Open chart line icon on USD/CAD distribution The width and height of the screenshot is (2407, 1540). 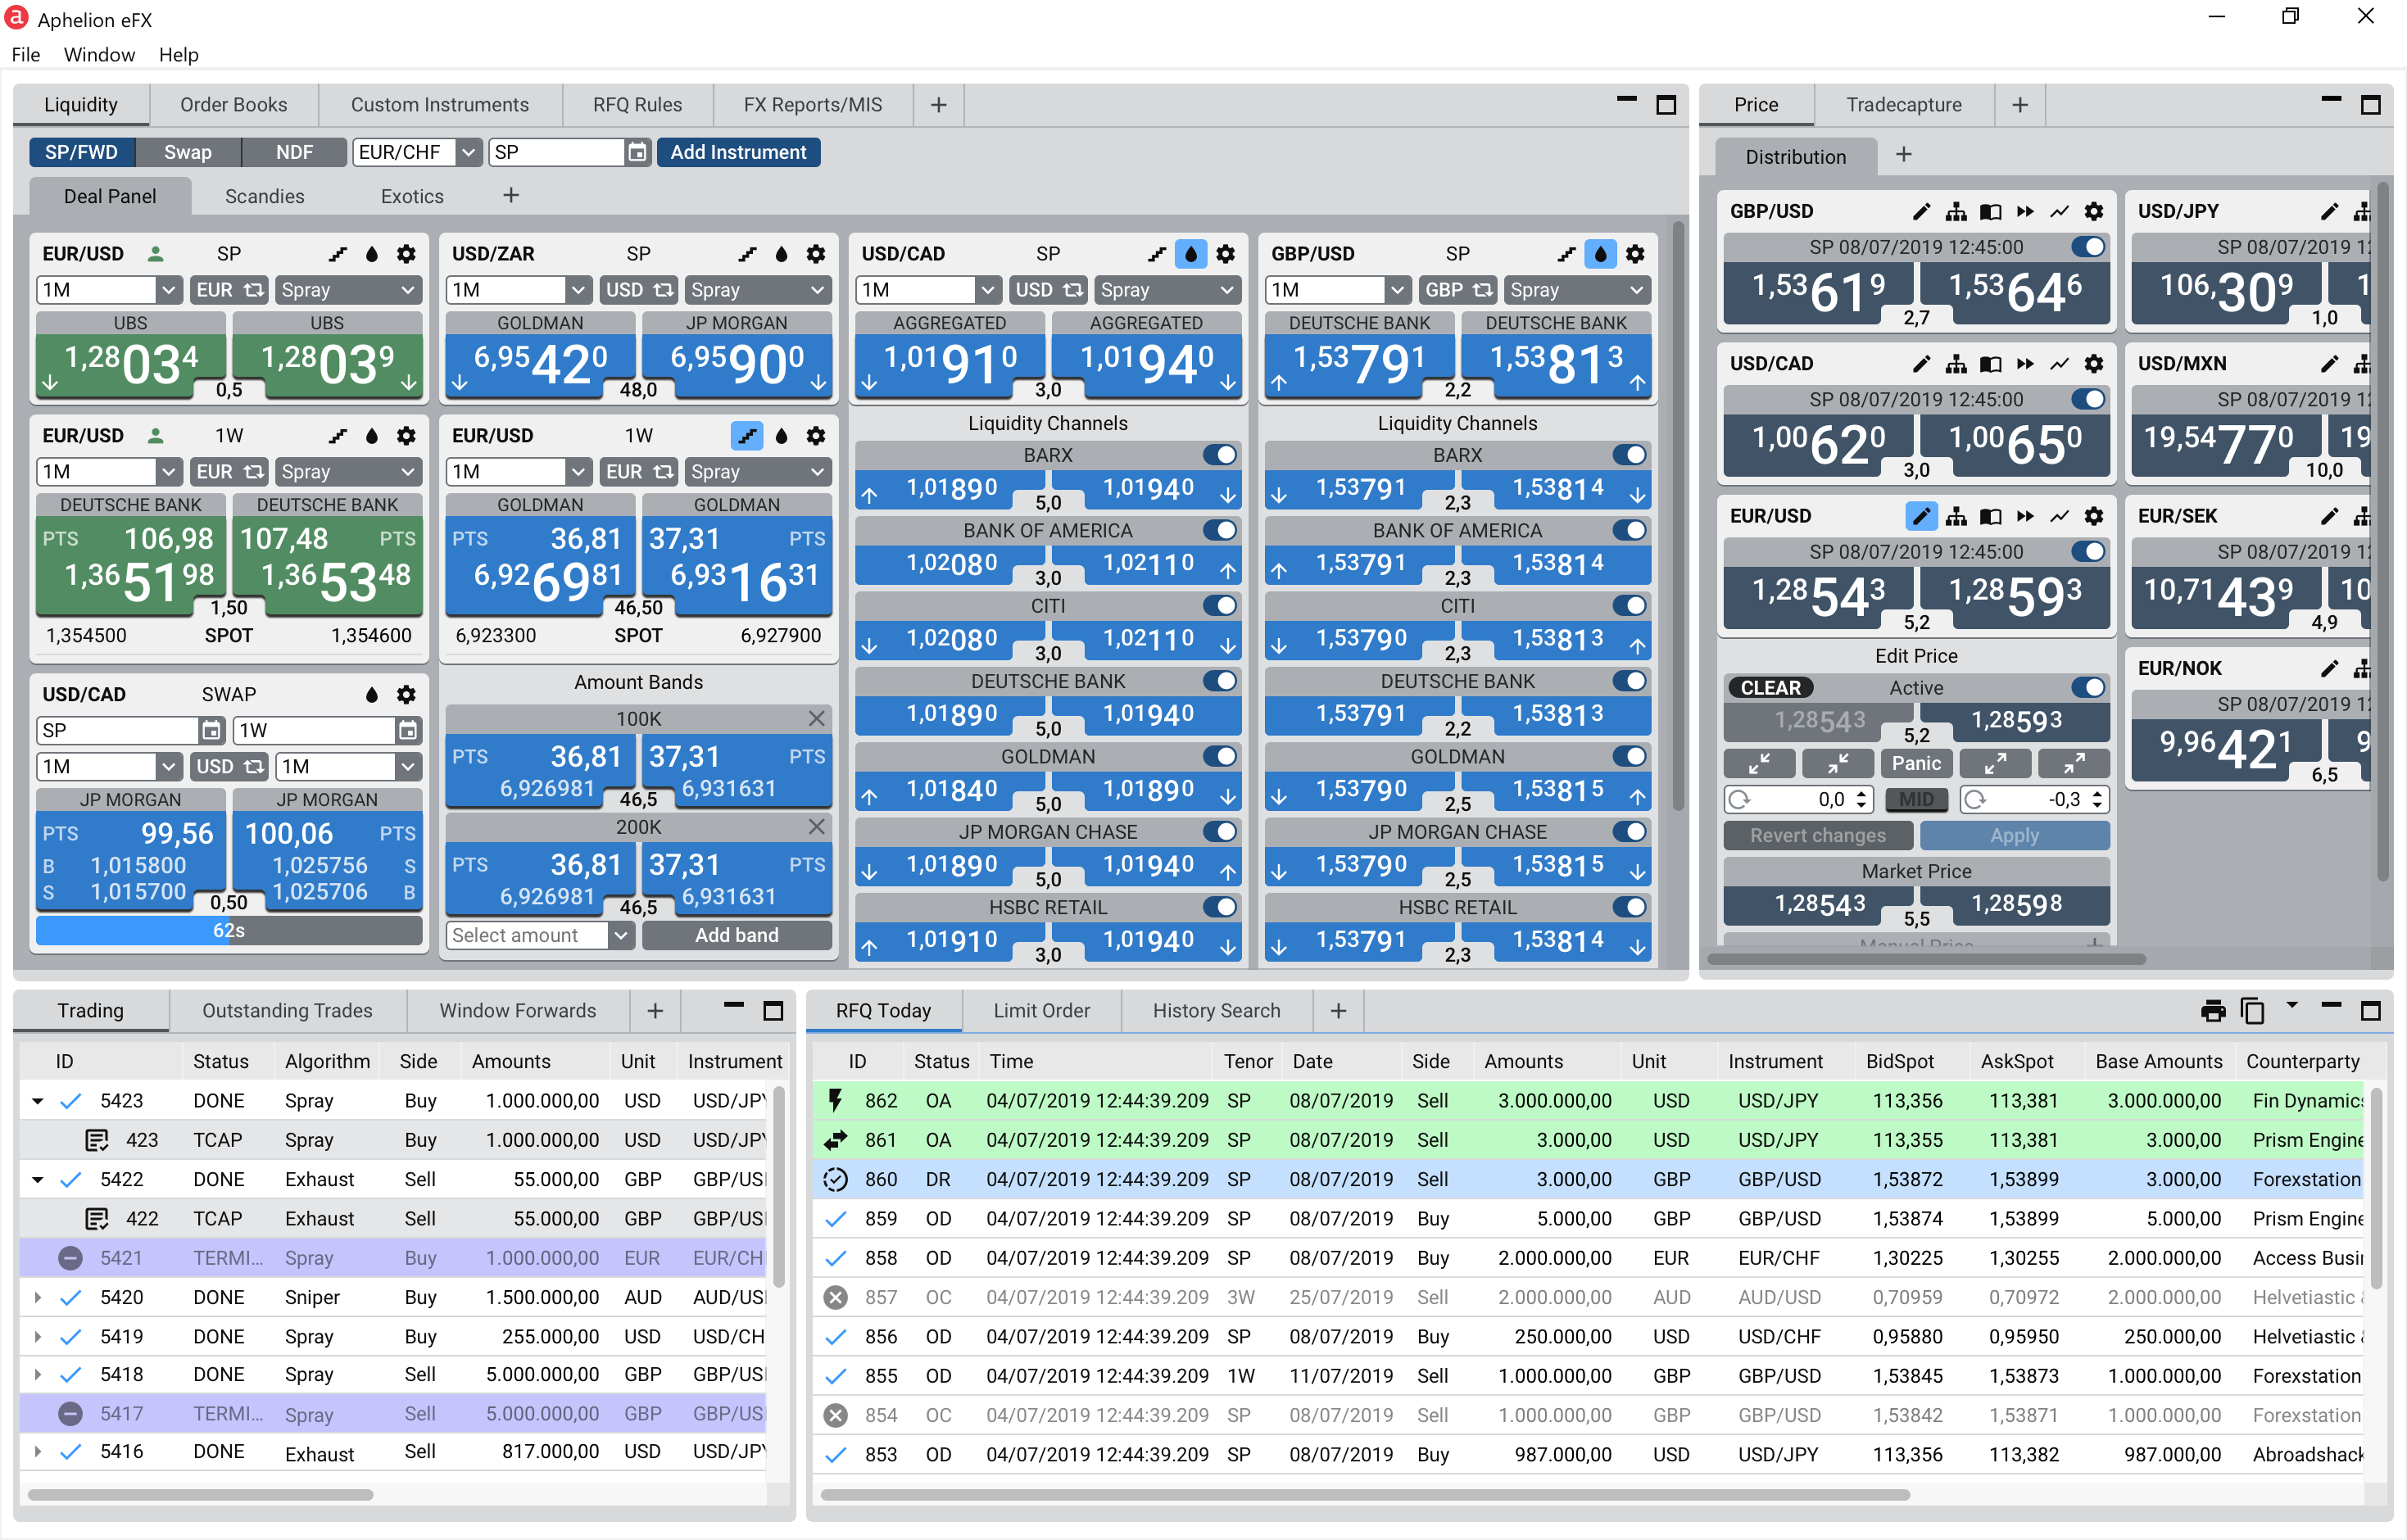coord(2059,364)
